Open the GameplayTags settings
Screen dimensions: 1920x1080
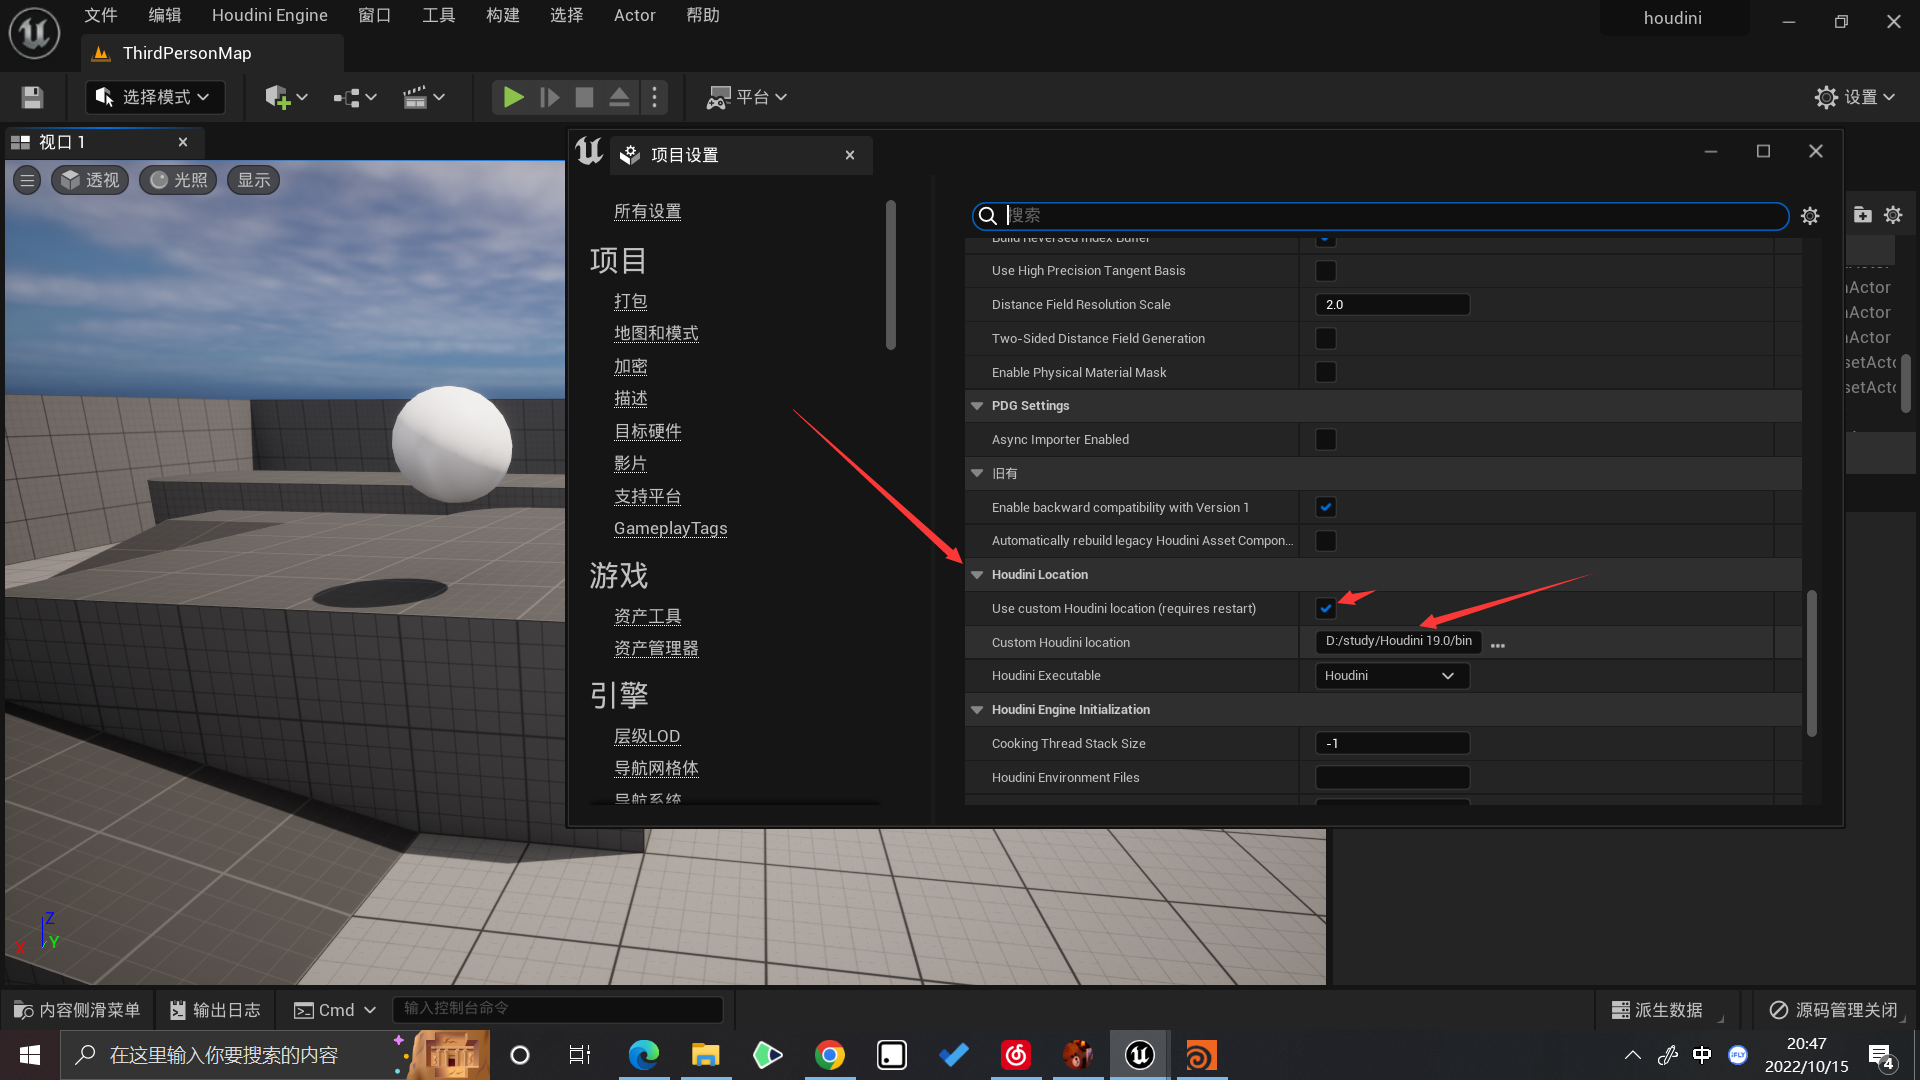tap(670, 529)
